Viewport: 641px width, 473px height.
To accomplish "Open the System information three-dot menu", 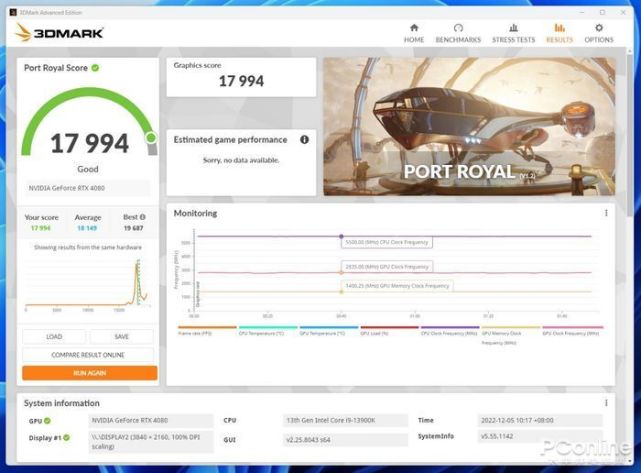I will click(606, 403).
